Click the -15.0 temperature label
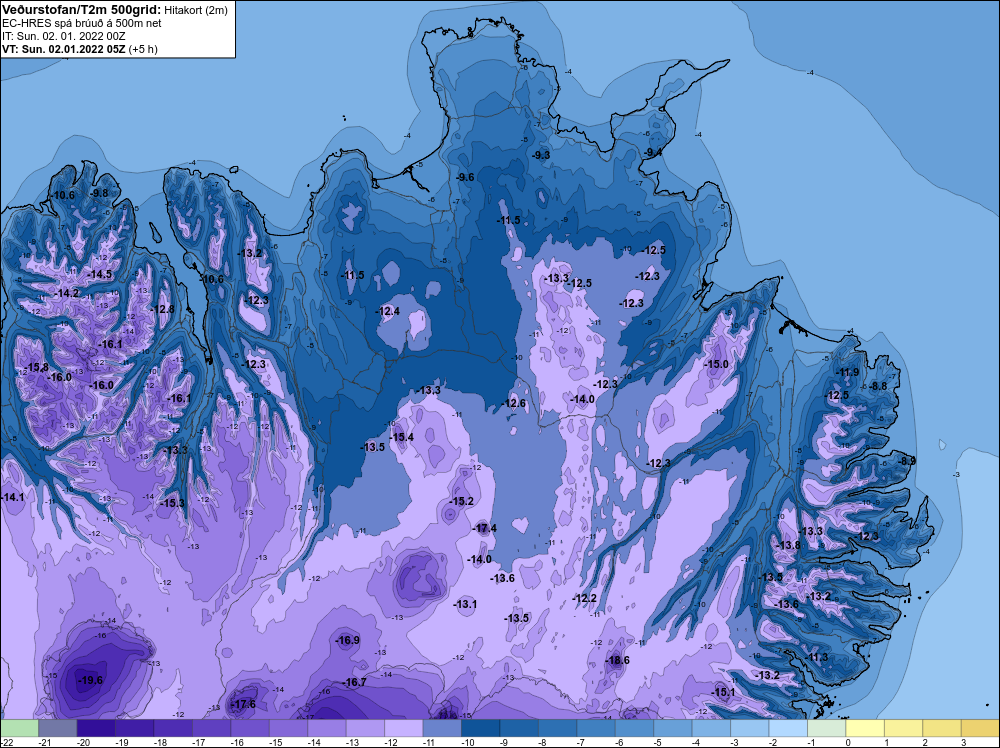1000x748 pixels. [x=716, y=363]
